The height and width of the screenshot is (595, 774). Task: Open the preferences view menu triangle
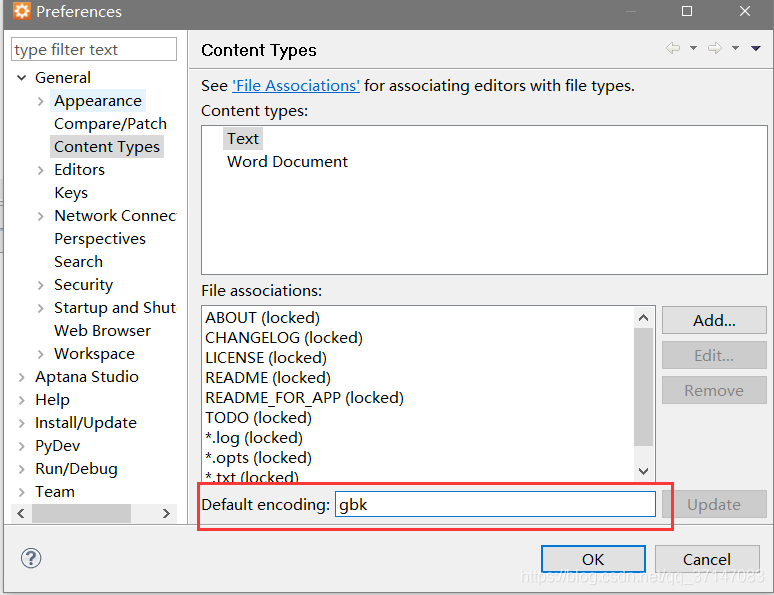pos(755,48)
